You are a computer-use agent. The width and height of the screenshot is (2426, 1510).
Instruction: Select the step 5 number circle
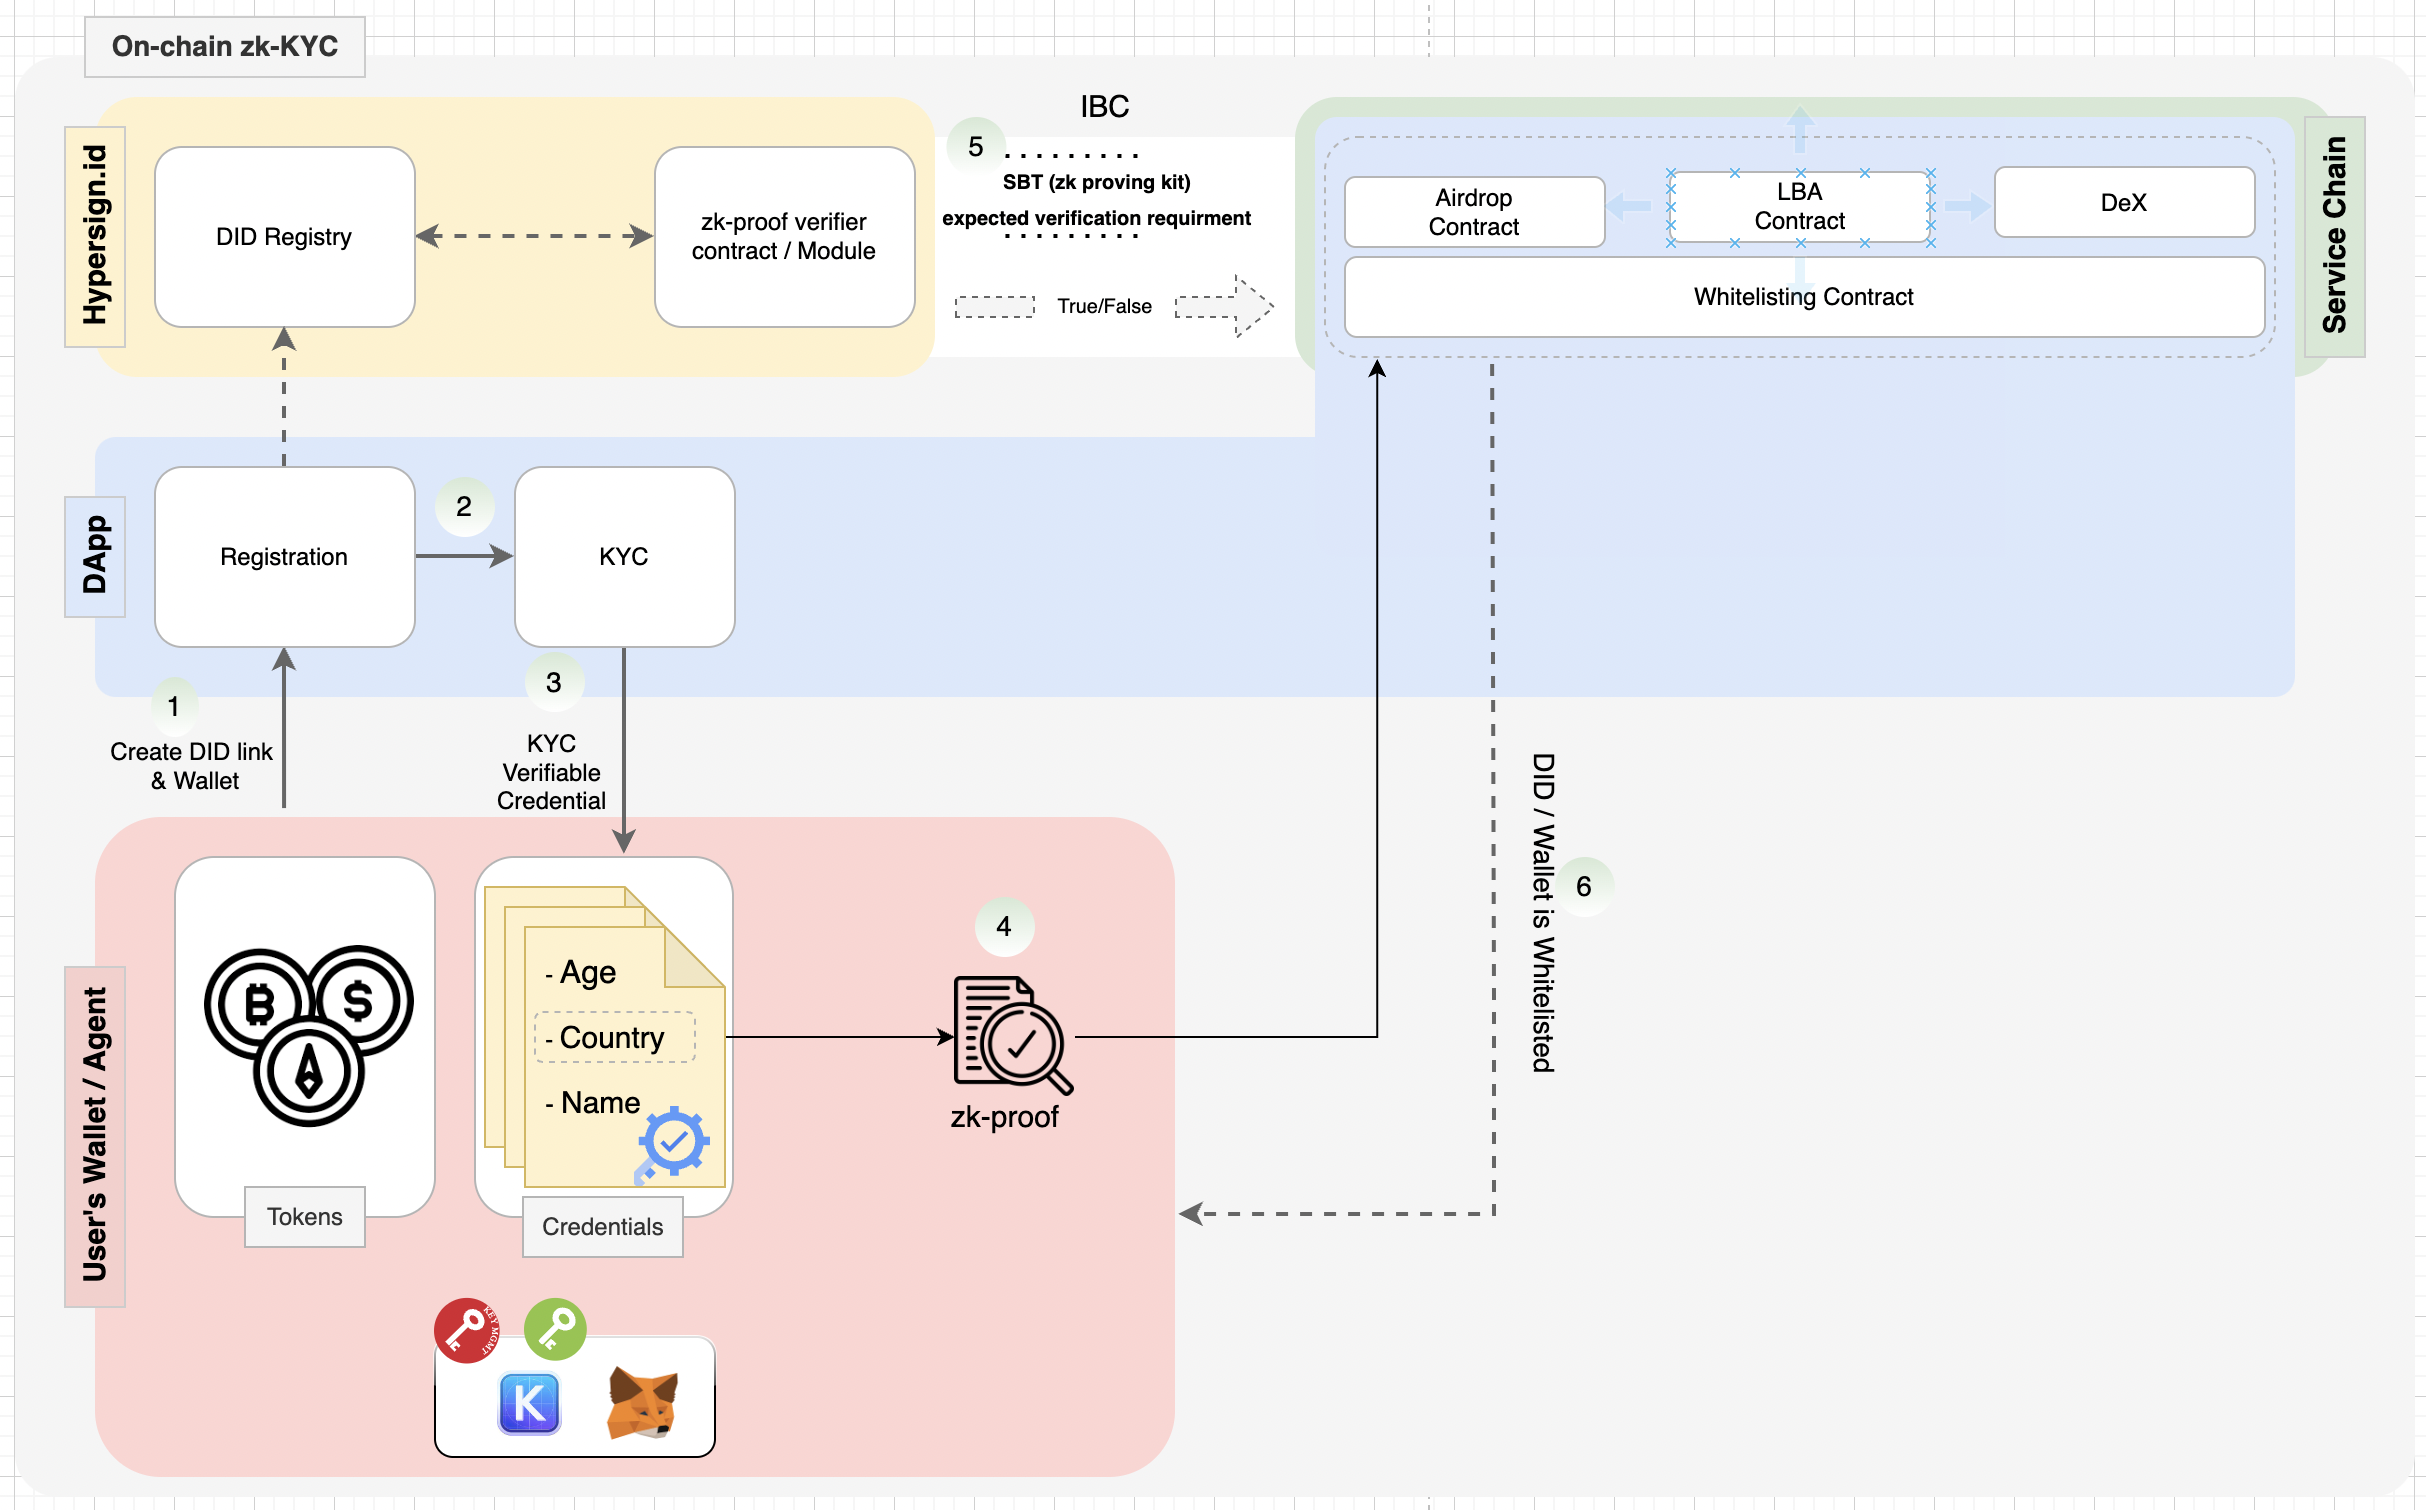[976, 147]
